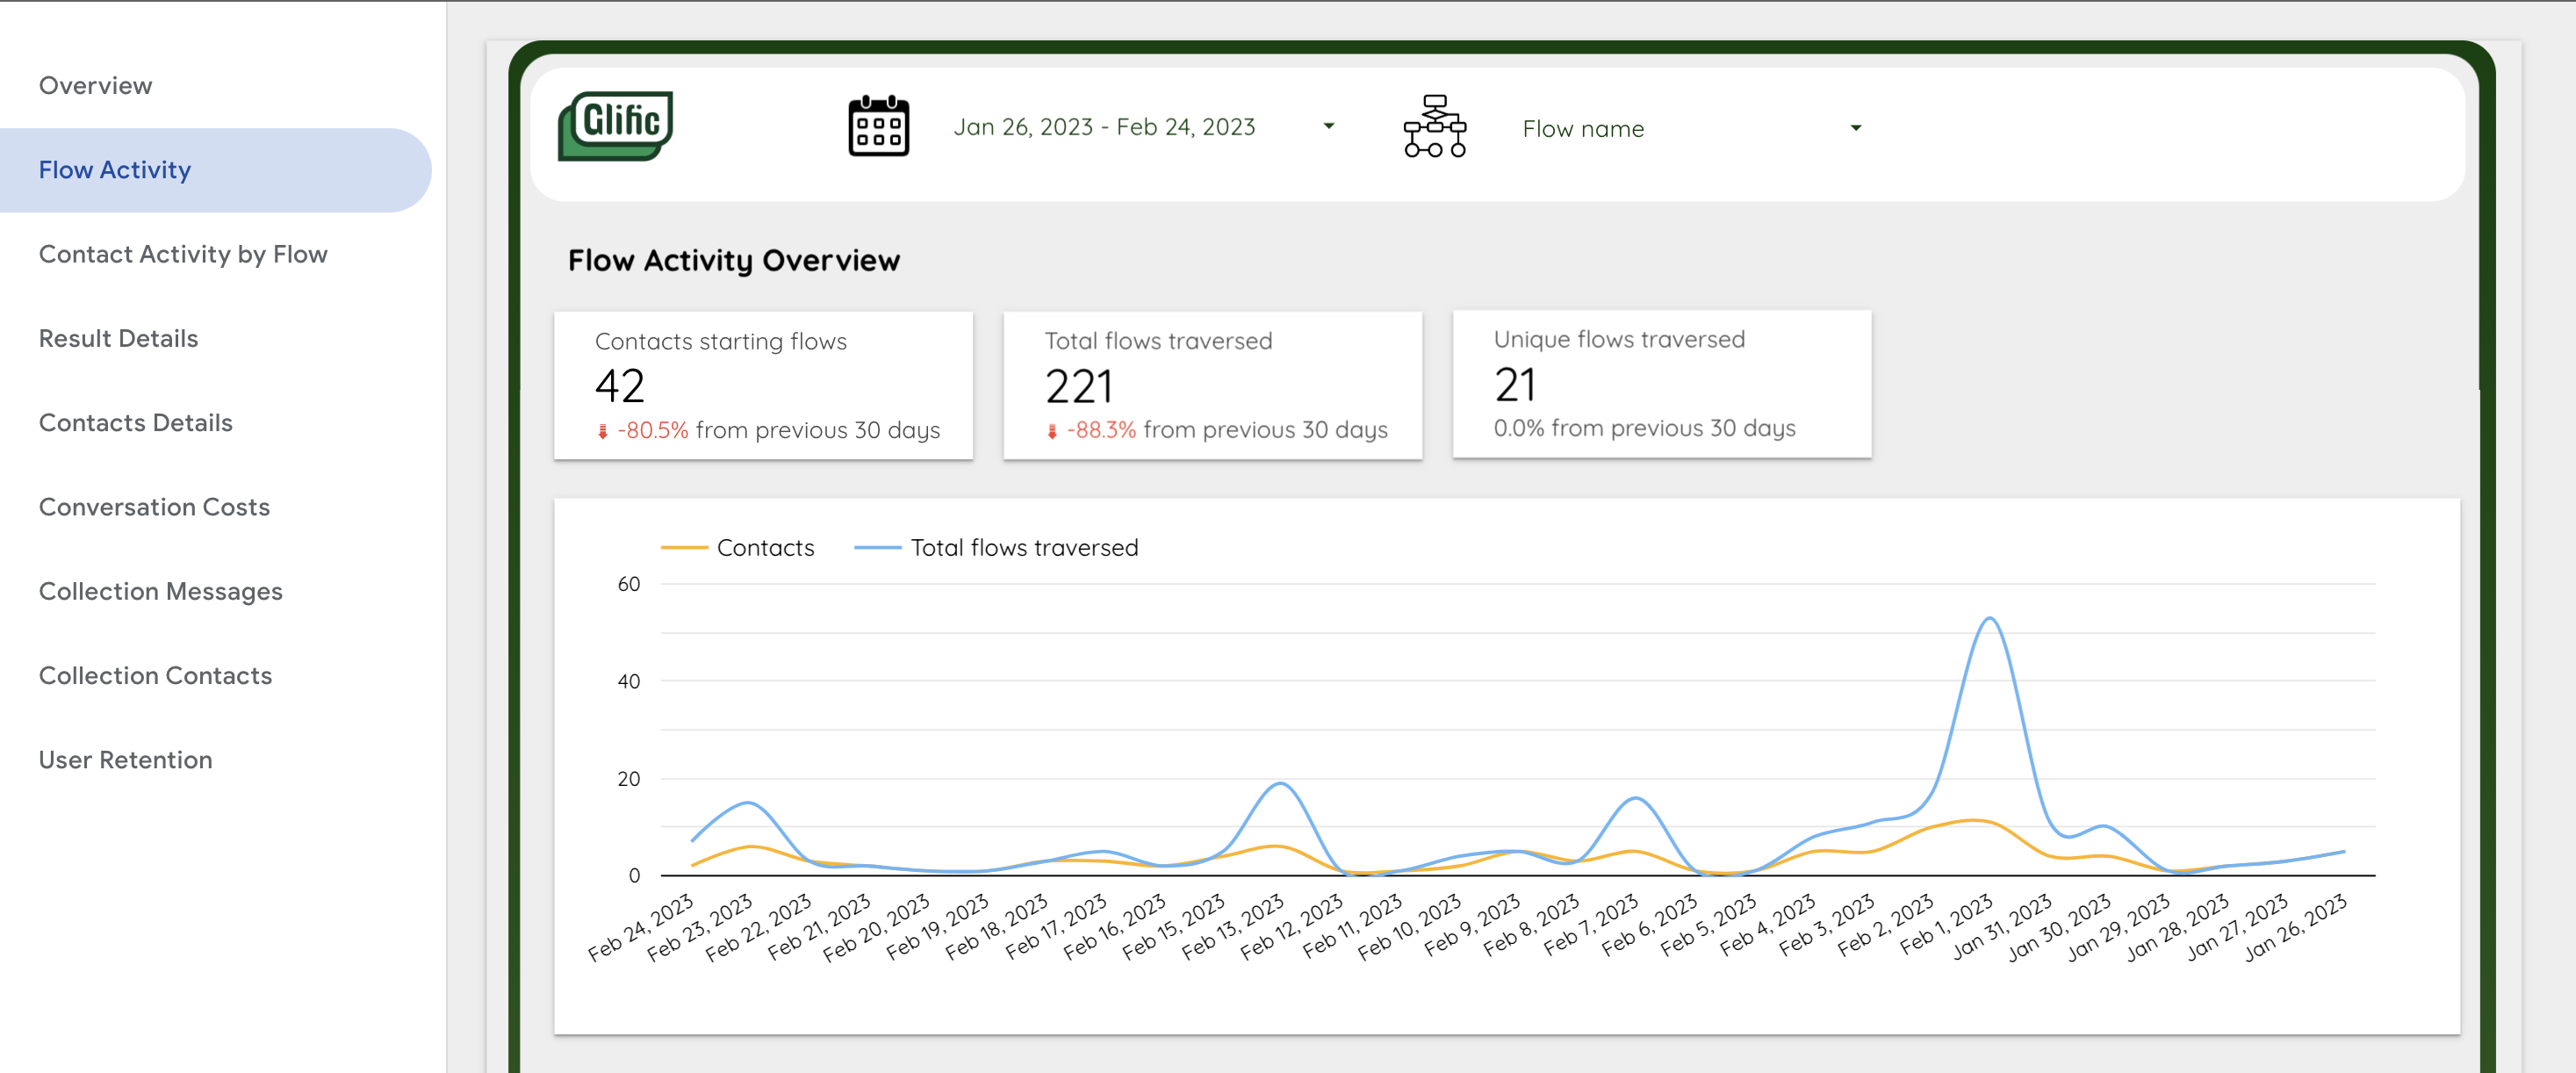Click the Feb 19, 2023 axis label
The width and height of the screenshot is (2576, 1073).
(937, 927)
